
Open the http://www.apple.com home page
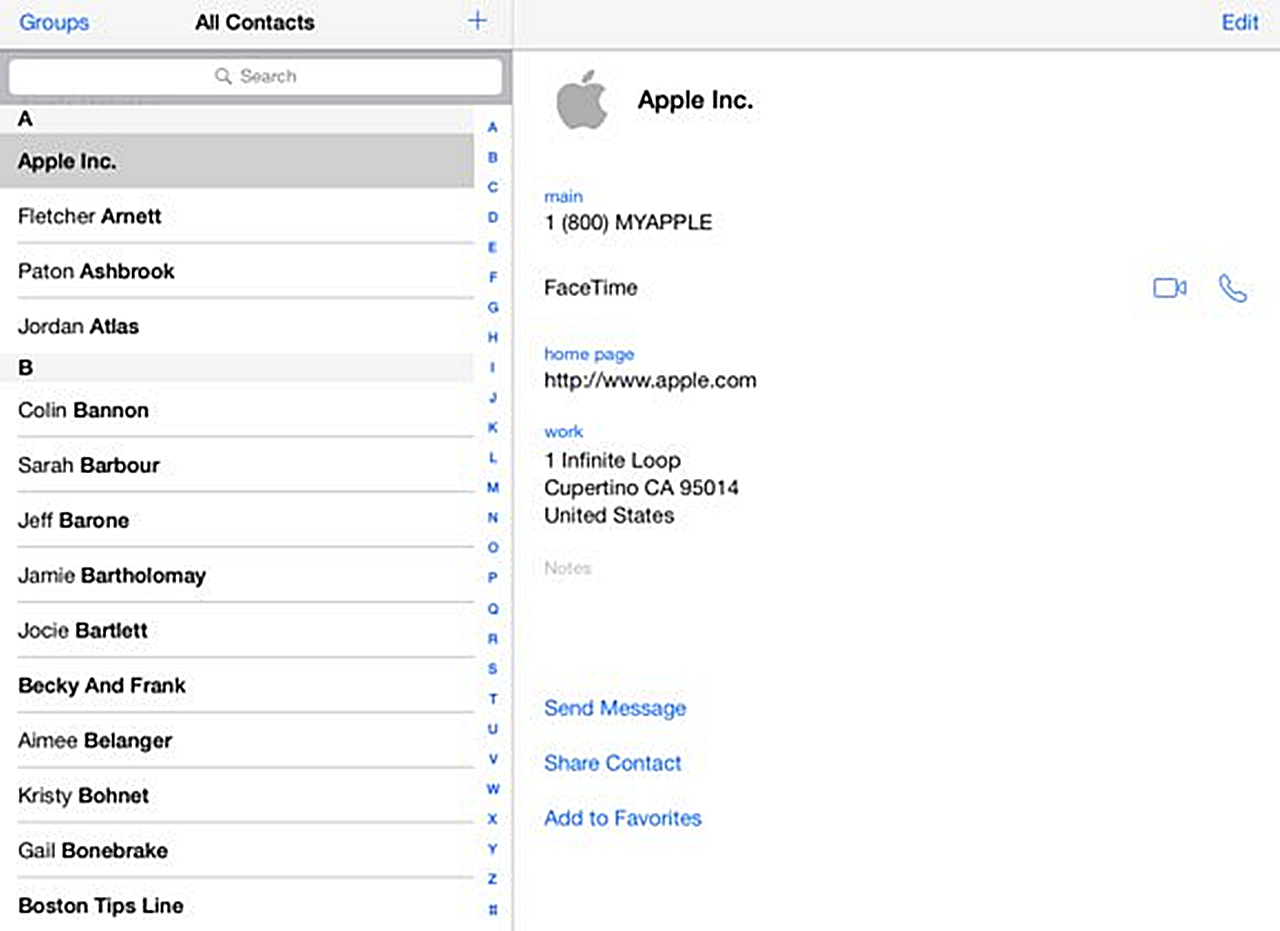[x=650, y=380]
